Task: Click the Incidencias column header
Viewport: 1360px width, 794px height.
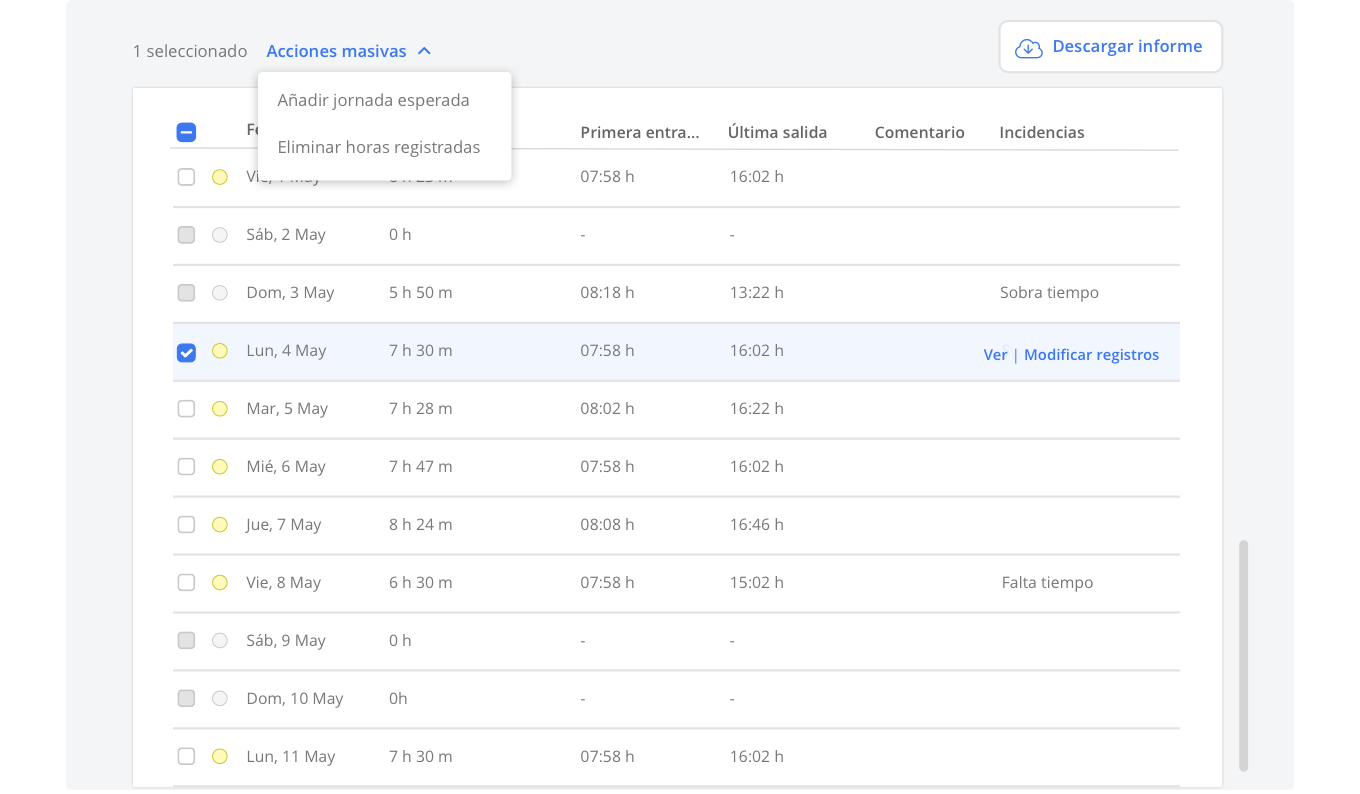Action: point(1042,132)
